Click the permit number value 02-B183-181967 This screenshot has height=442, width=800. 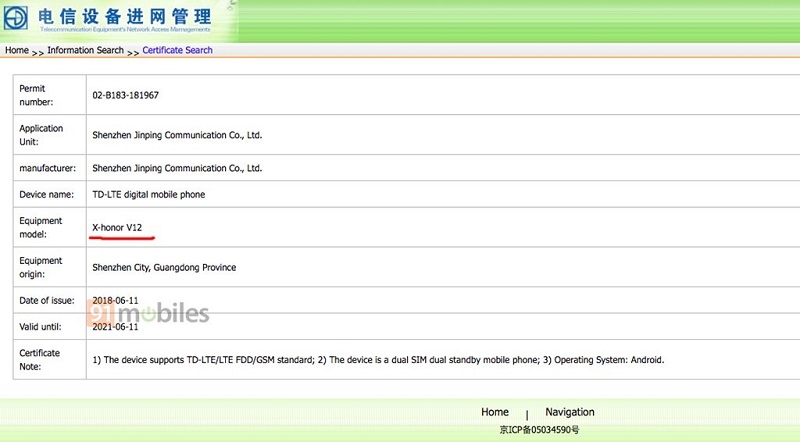[x=125, y=95]
